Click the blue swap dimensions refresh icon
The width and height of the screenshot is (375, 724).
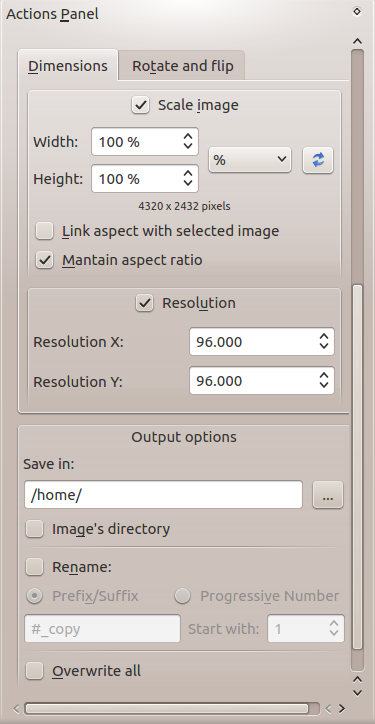(x=318, y=160)
